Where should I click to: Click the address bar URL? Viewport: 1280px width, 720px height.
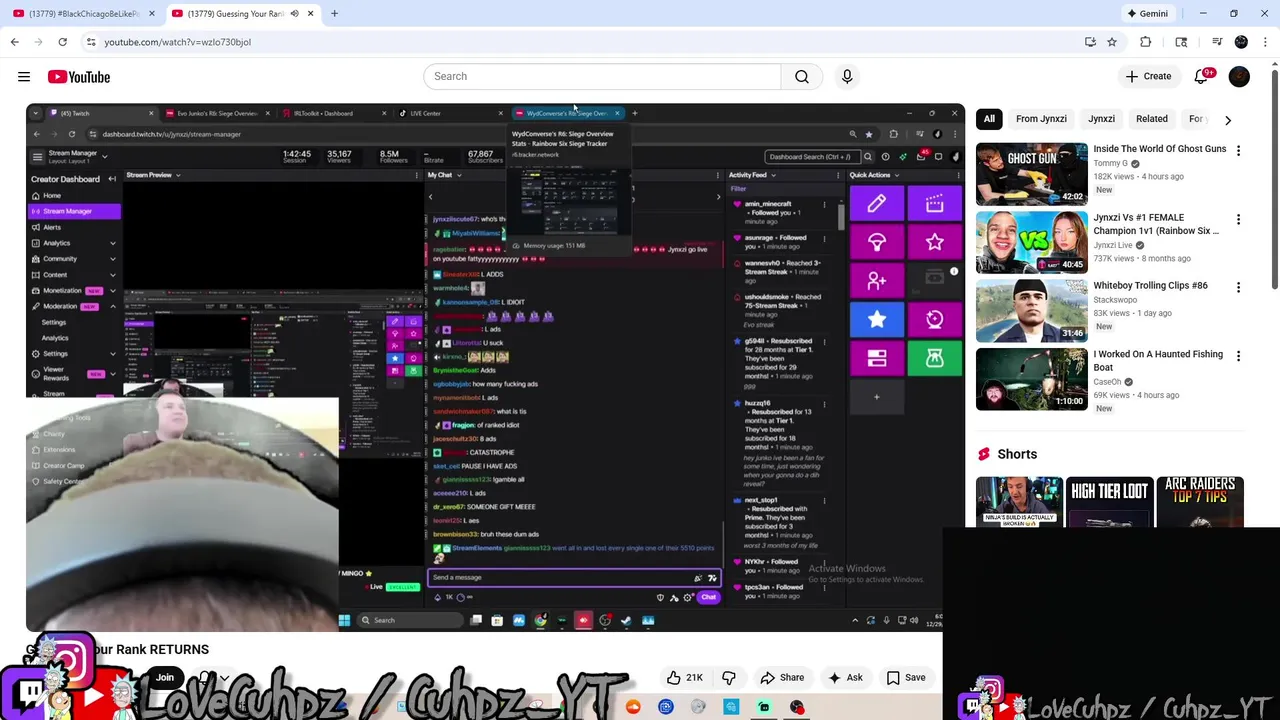177,42
